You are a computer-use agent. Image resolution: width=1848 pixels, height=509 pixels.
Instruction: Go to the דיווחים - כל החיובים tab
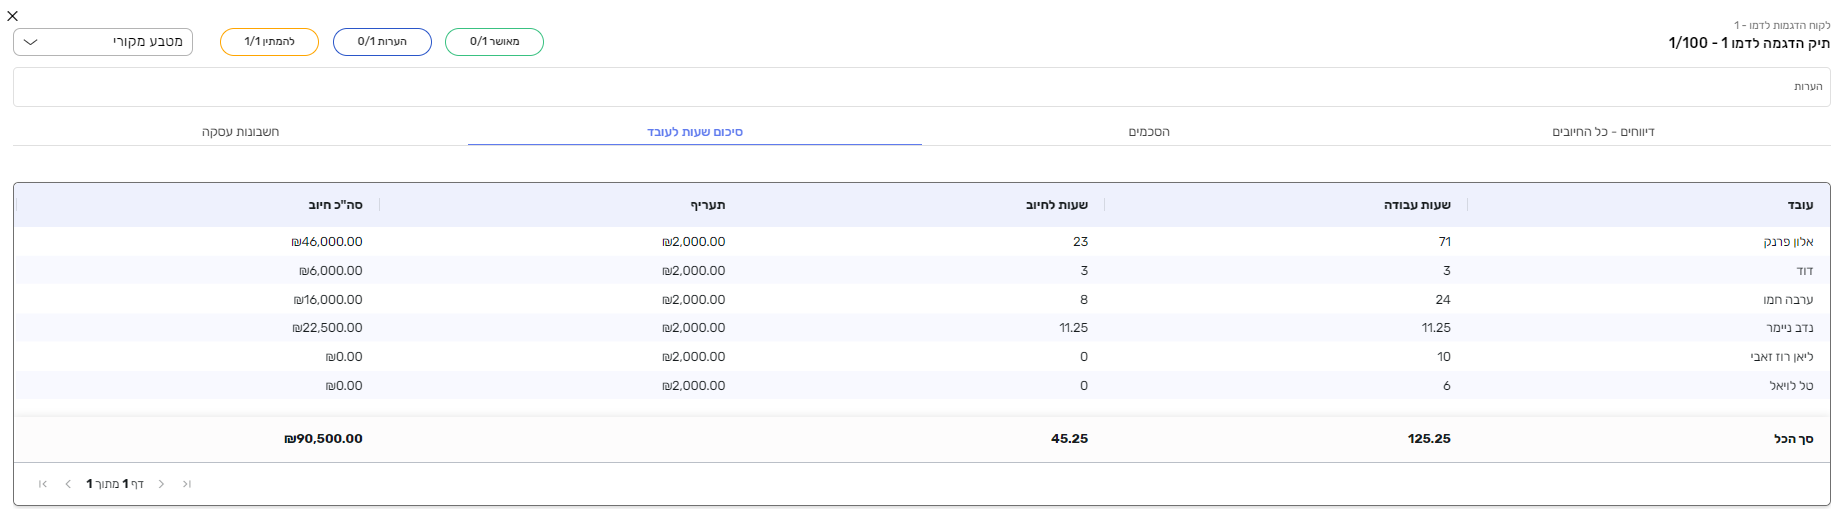(x=1603, y=132)
